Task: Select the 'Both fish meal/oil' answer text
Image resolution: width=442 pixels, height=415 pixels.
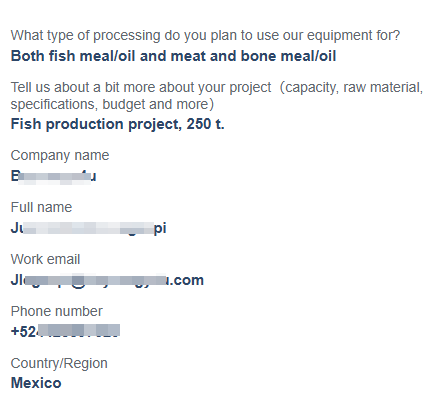Action: tap(173, 56)
